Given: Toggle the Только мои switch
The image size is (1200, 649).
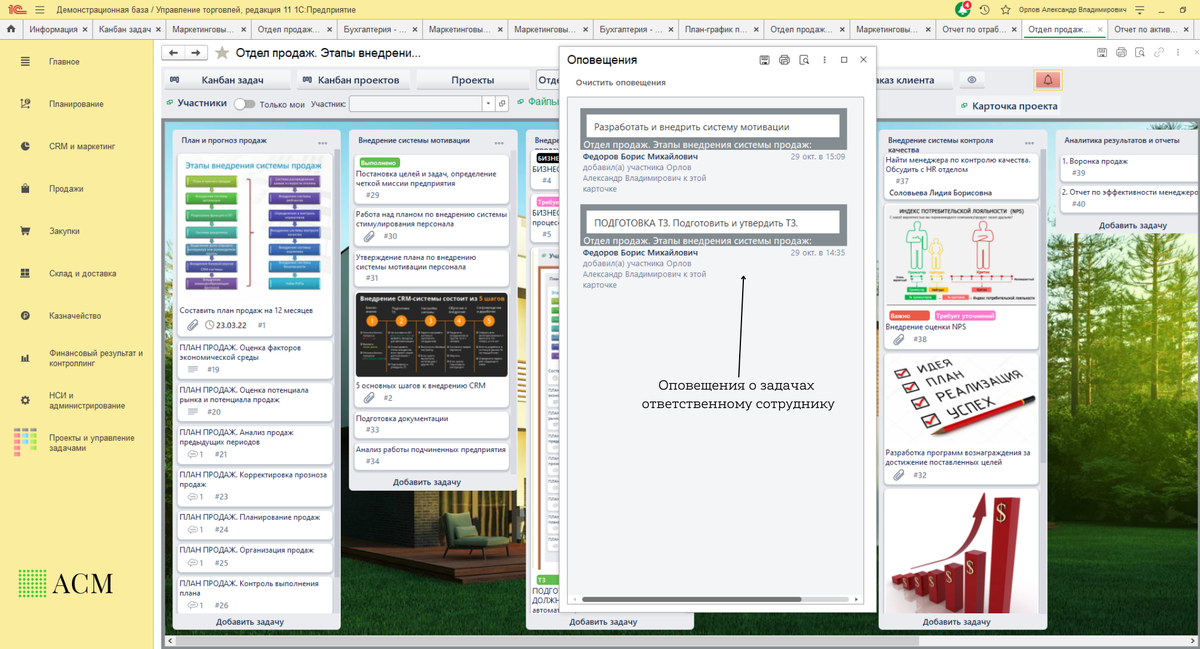Looking at the screenshot, I should click(x=244, y=103).
